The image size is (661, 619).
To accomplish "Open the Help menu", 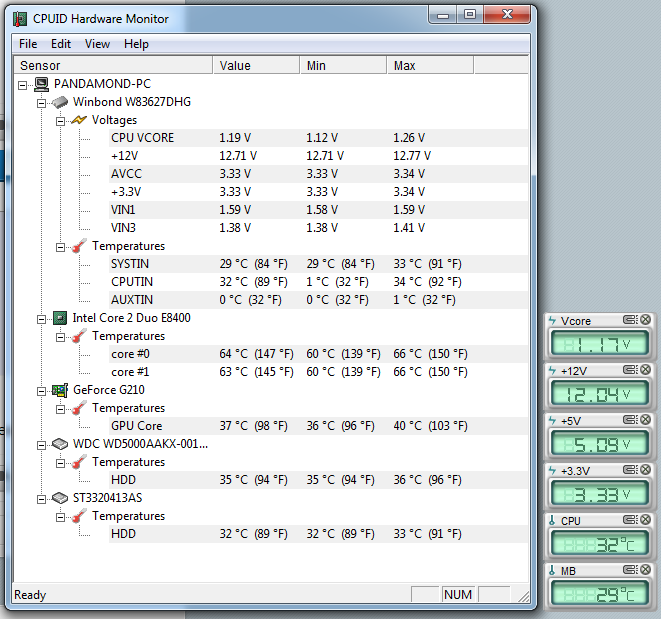I will pos(136,44).
